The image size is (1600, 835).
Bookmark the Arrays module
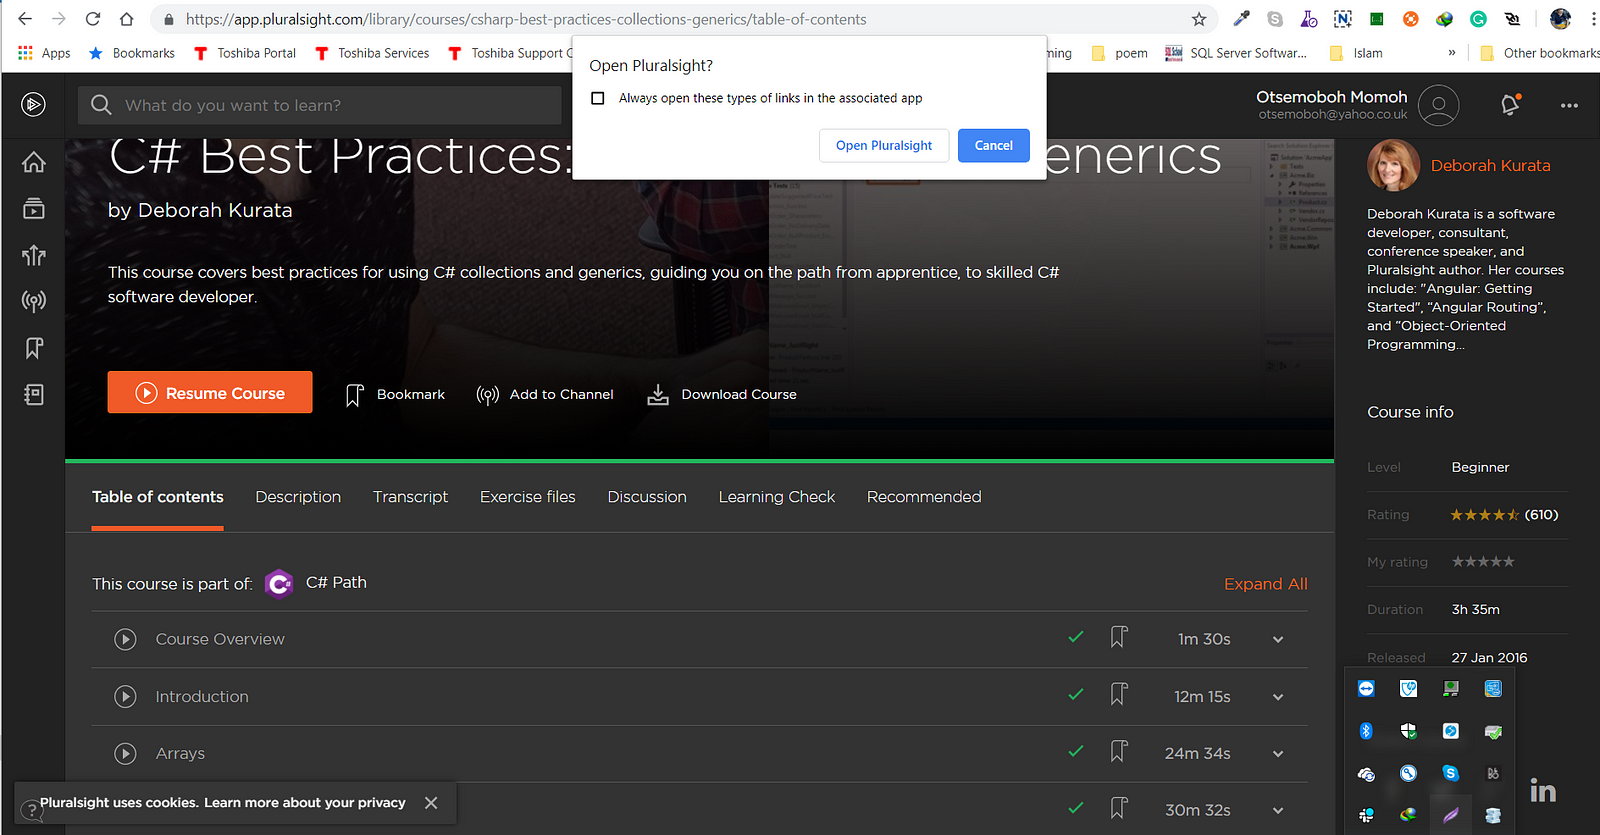[1119, 752]
